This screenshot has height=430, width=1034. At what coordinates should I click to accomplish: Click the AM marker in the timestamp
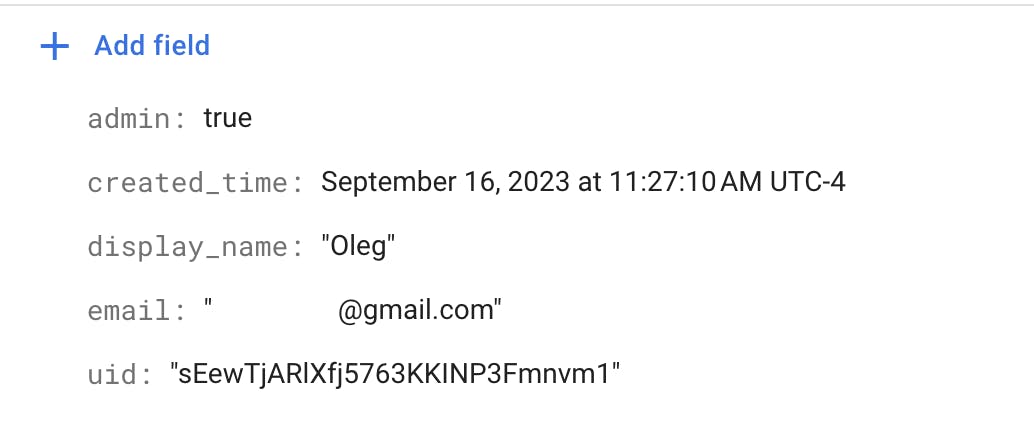pyautogui.click(x=742, y=183)
